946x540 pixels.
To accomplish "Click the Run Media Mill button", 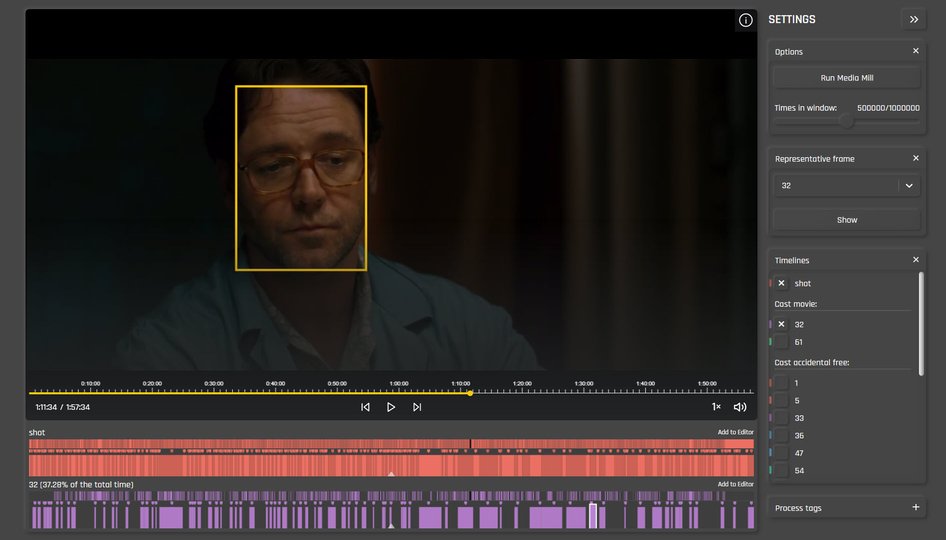I will tap(846, 78).
